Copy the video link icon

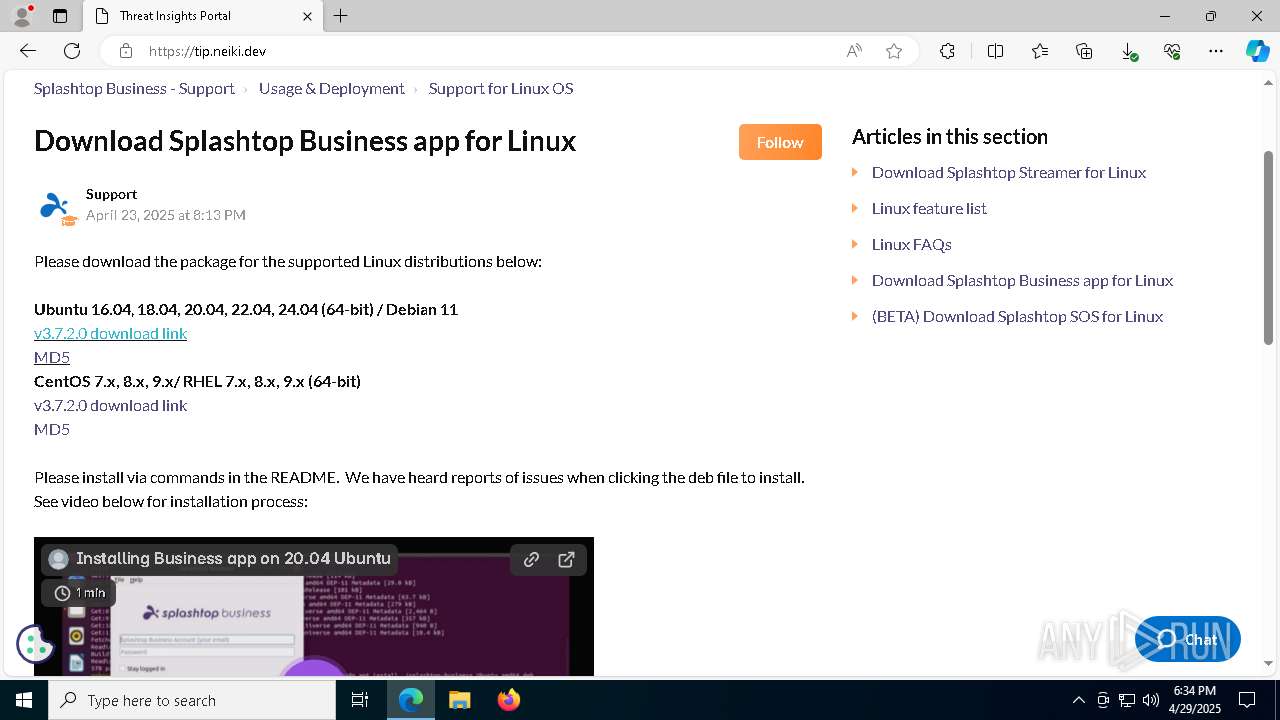click(x=531, y=560)
